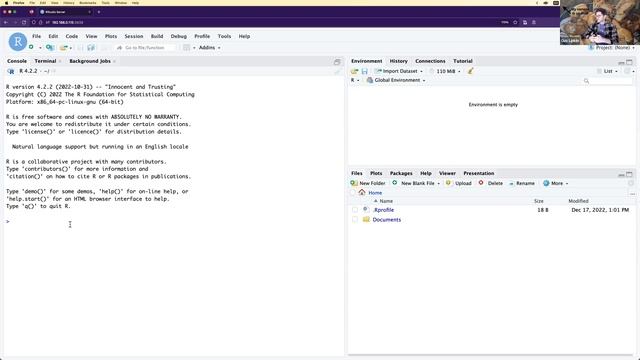Image resolution: width=640 pixels, height=360 pixels.
Task: Open the Import Dataset dropdown
Action: coord(399,71)
